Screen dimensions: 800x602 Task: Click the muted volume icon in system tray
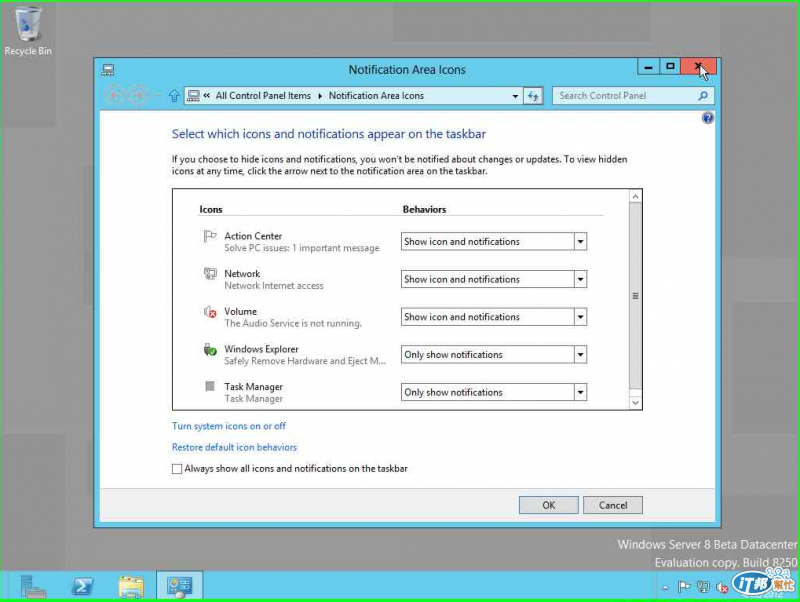[722, 587]
